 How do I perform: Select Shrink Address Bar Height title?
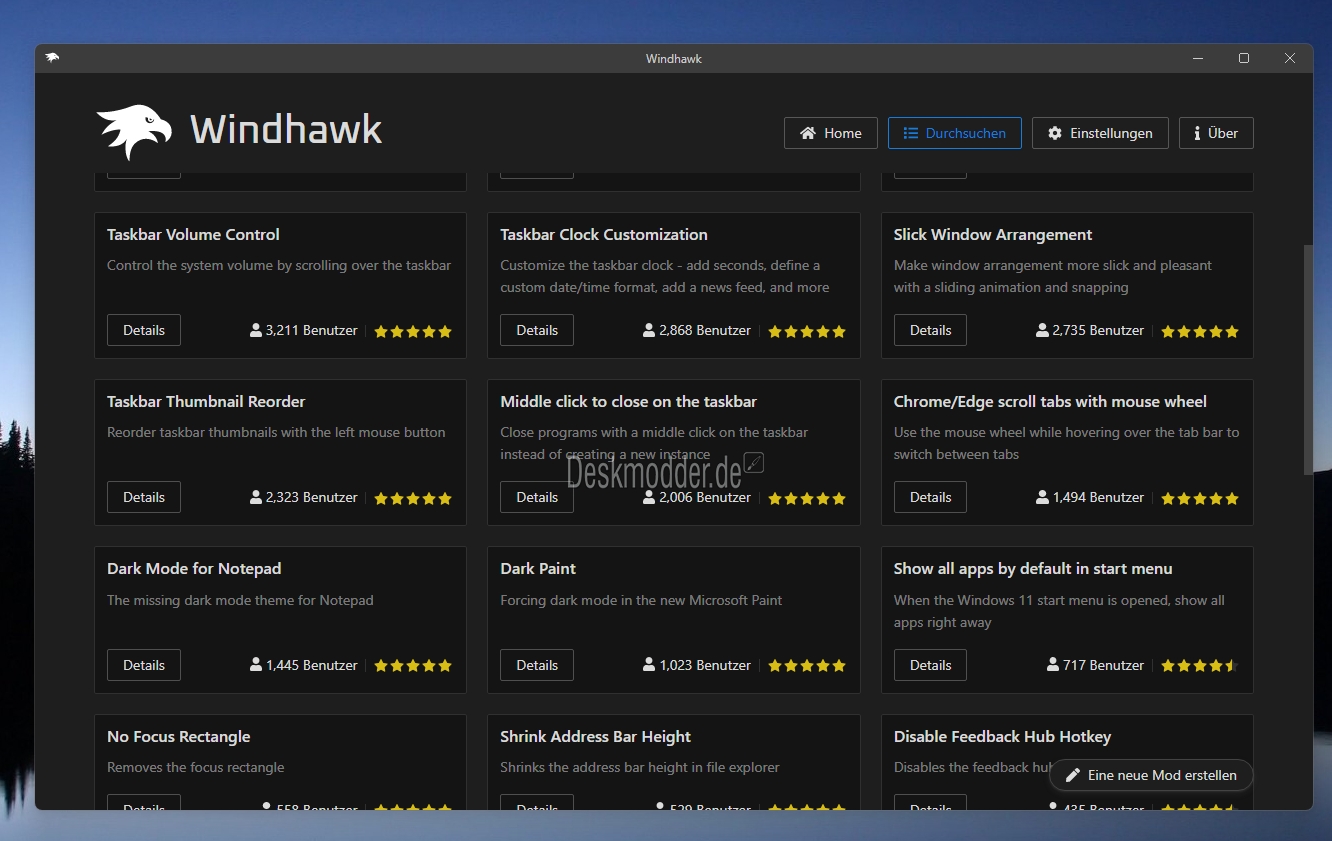tap(596, 737)
